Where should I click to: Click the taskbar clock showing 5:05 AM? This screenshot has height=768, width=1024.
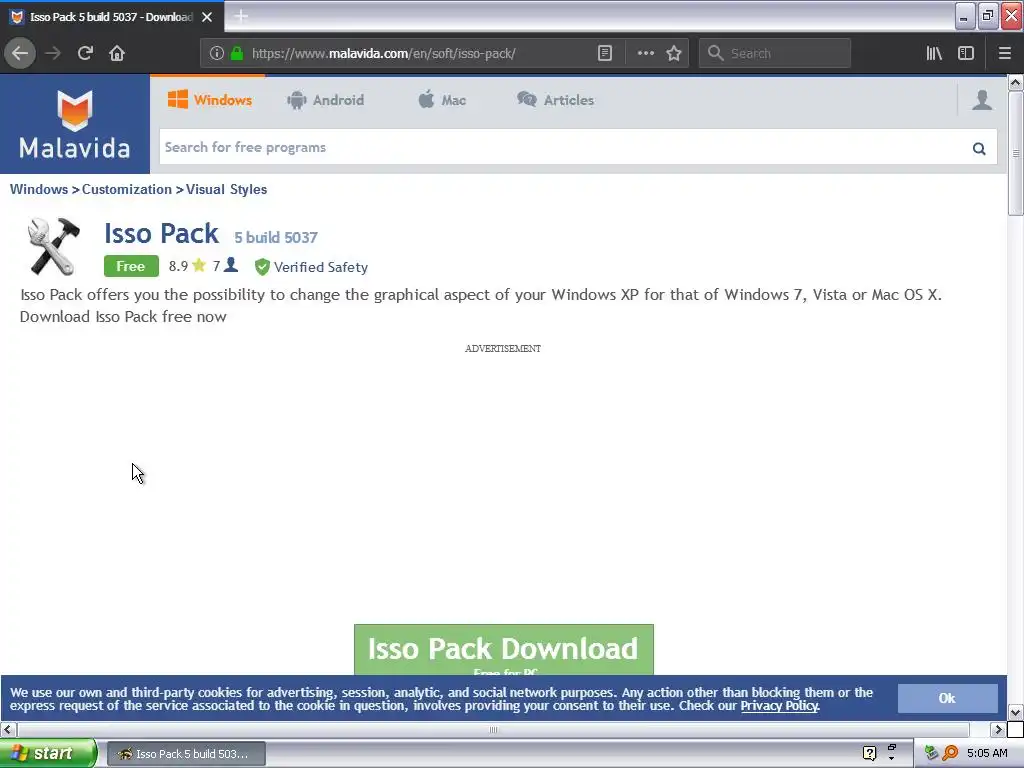(987, 753)
